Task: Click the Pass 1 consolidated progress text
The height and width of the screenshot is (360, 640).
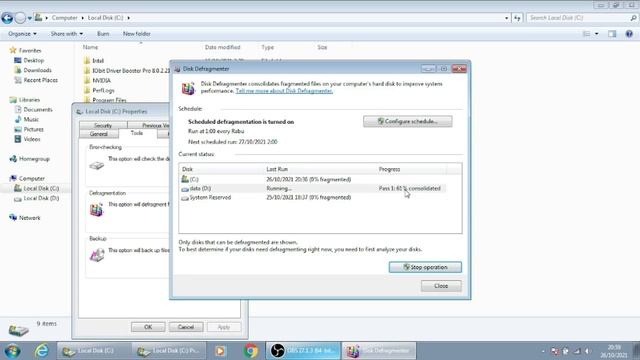Action: coord(409,188)
